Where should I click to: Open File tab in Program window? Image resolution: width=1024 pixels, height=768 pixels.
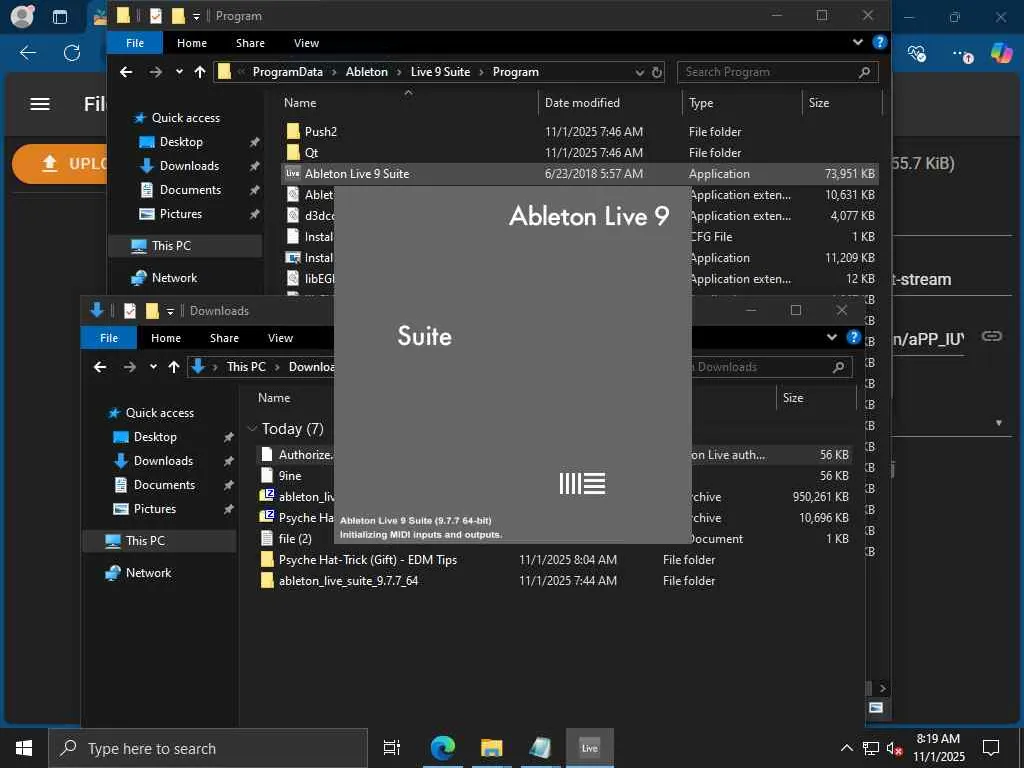[135, 42]
